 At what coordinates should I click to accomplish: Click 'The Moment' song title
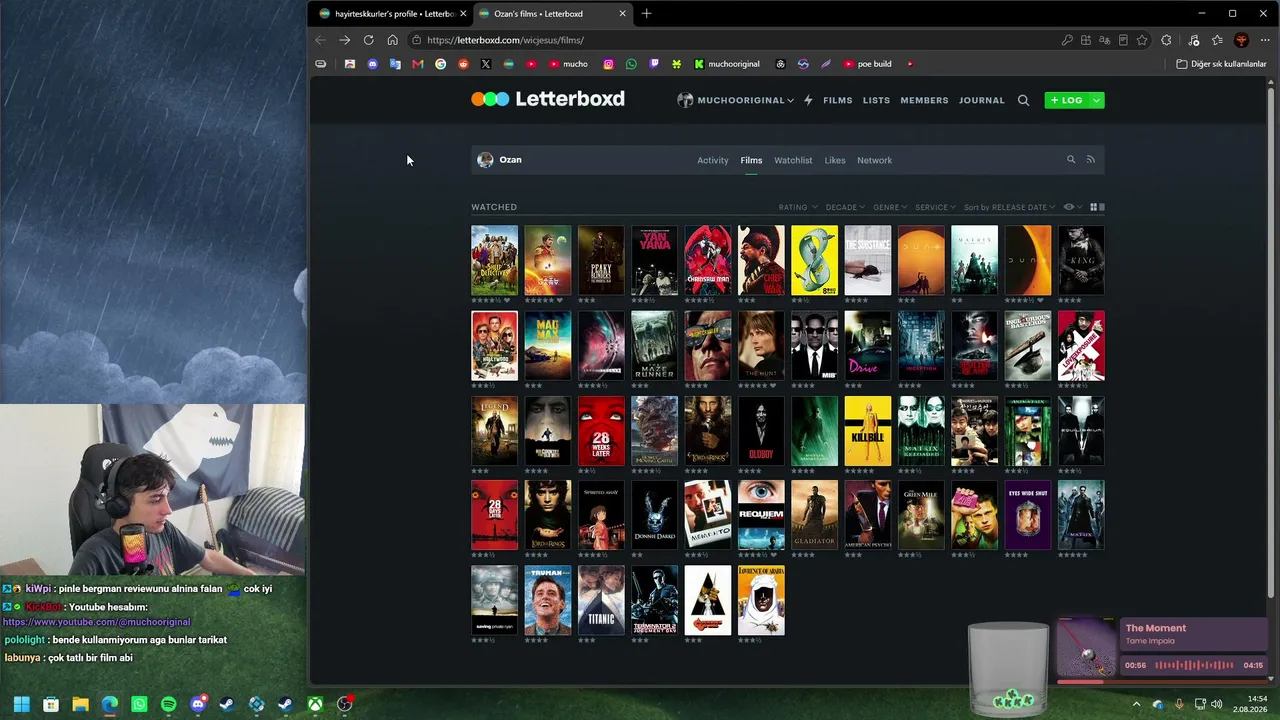click(1156, 628)
